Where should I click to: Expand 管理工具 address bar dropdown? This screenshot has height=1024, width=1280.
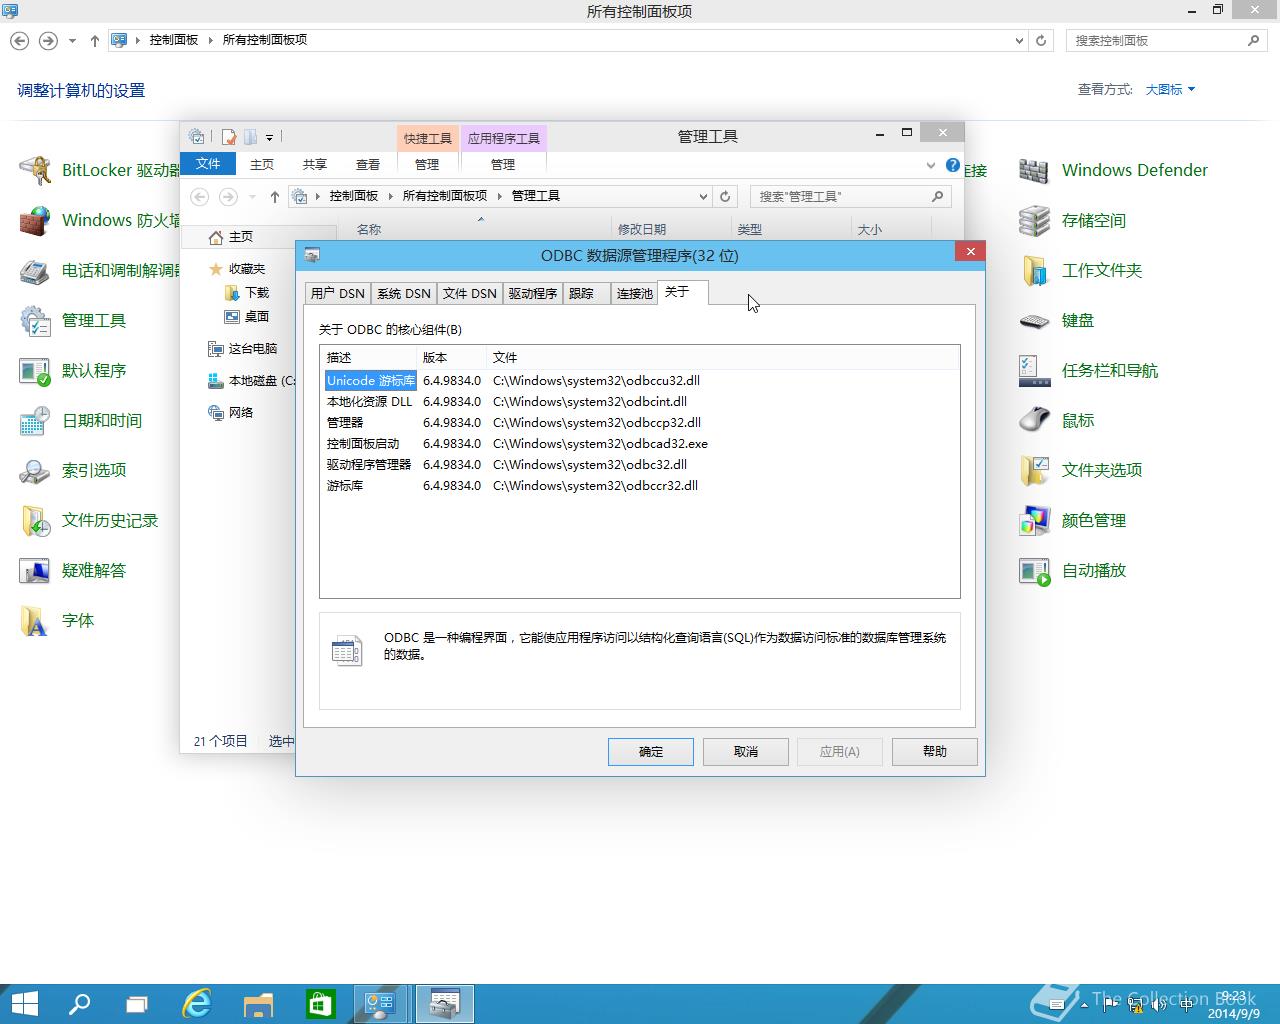click(704, 196)
